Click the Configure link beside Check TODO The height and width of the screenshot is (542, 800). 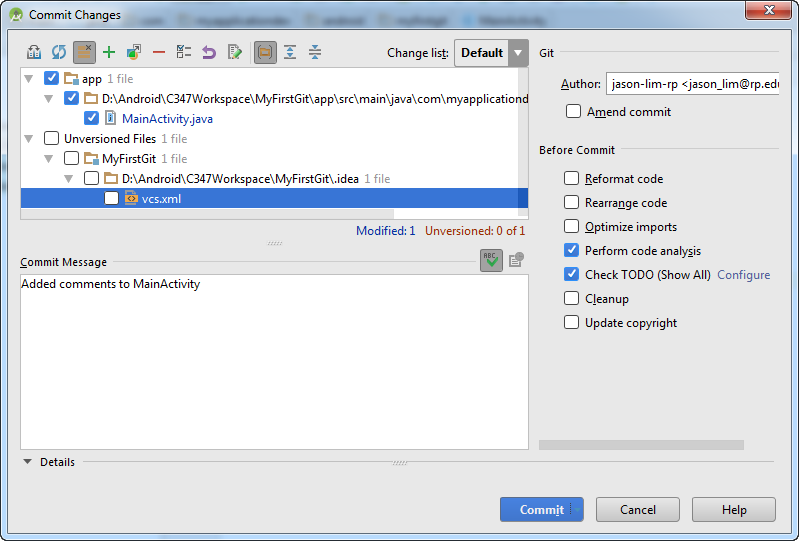(743, 275)
